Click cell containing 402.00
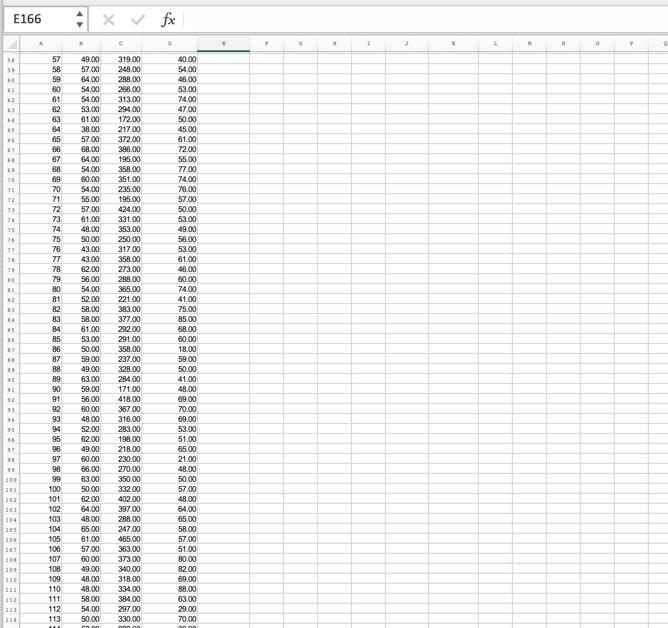668x628 pixels. pos(121,499)
